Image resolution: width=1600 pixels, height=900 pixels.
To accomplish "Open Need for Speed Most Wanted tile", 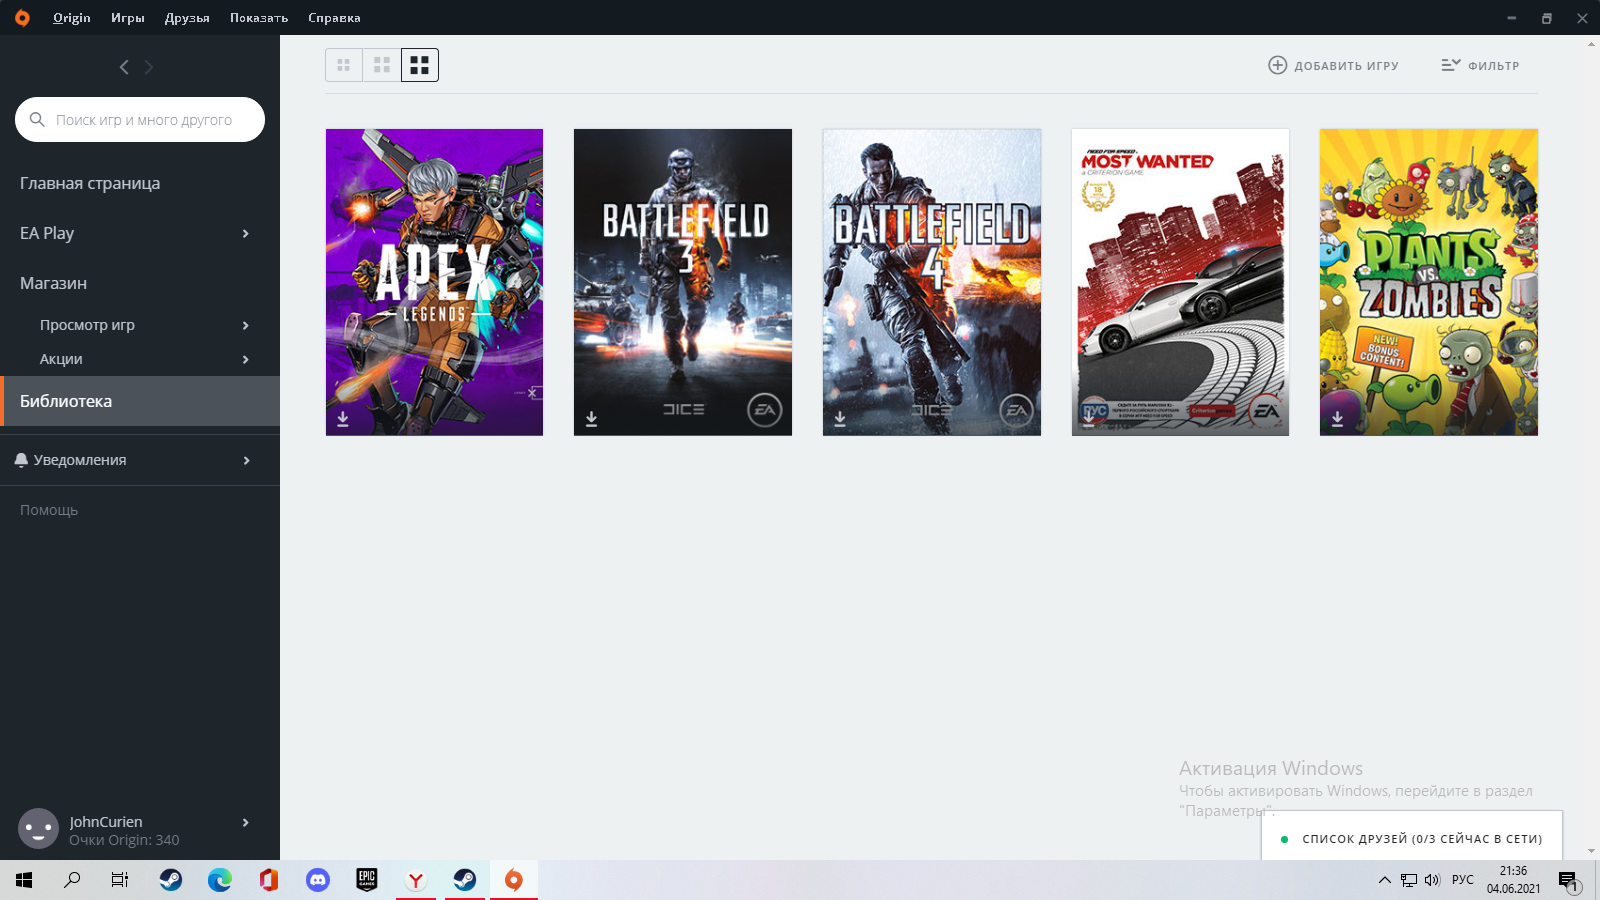I will [x=1180, y=282].
